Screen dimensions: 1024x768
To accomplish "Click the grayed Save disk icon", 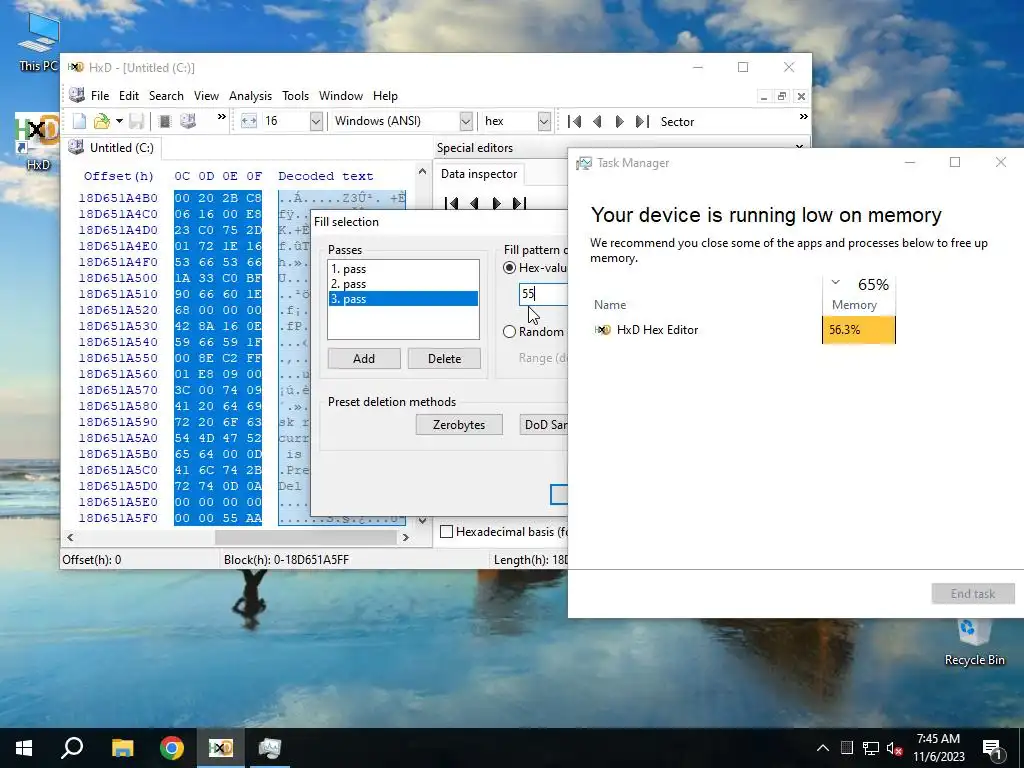I will point(136,121).
